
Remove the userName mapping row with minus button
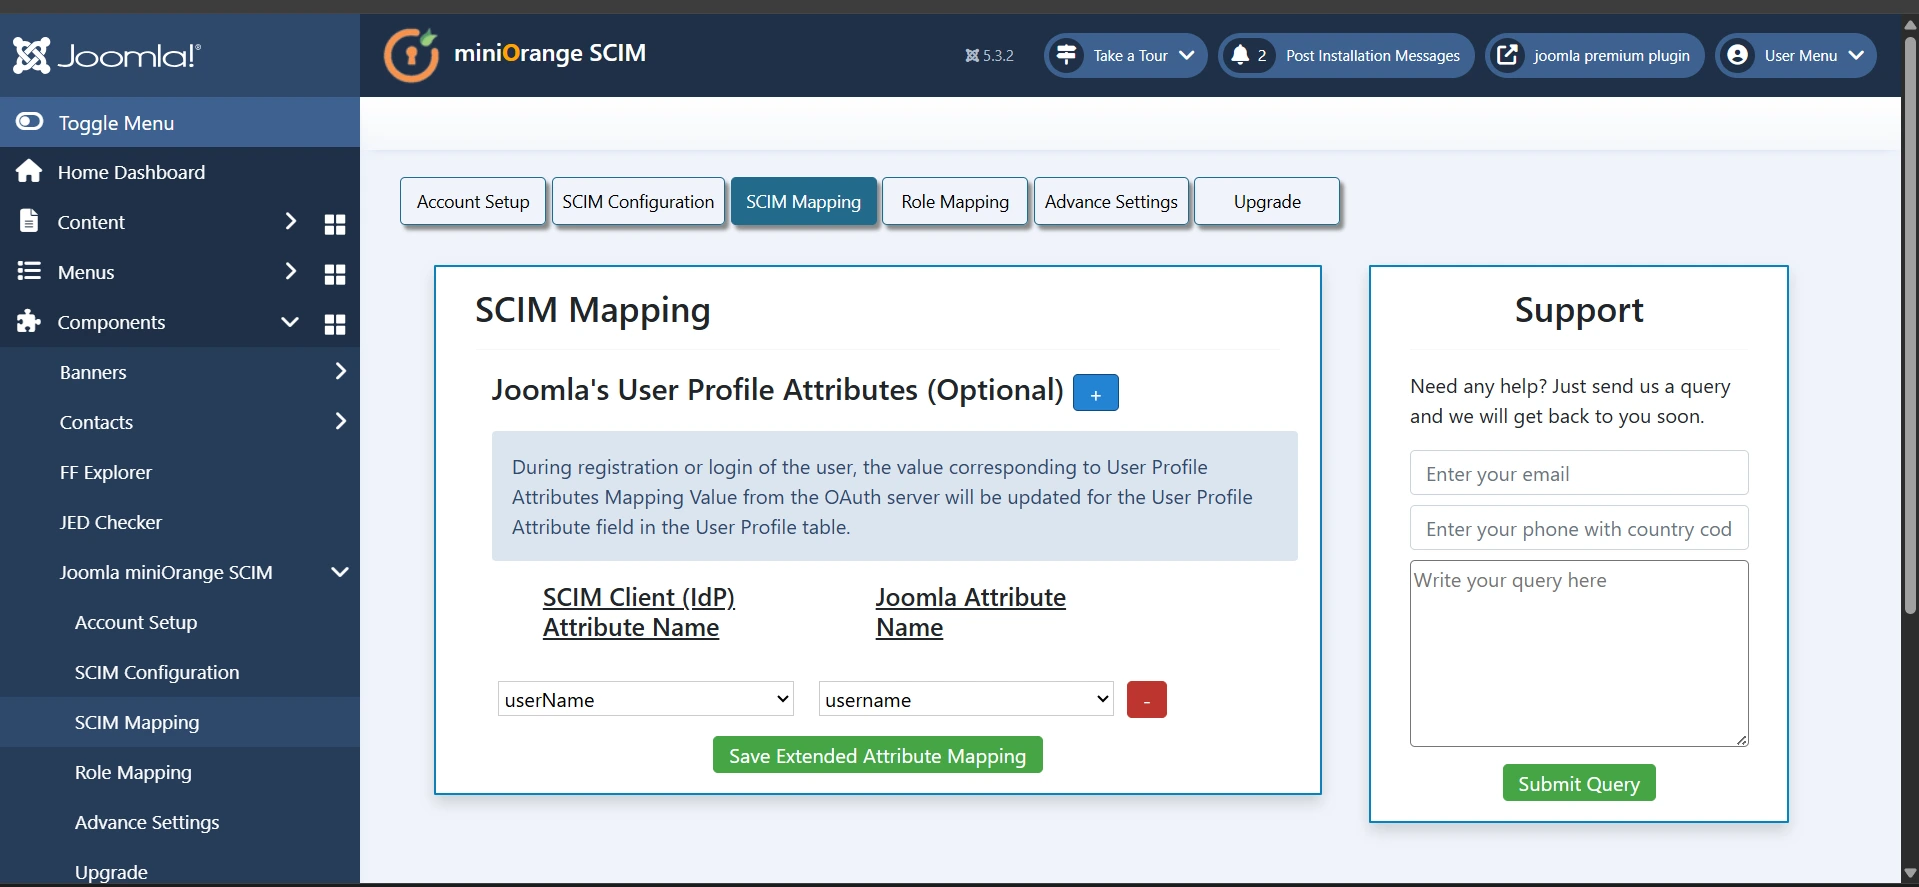click(x=1146, y=700)
